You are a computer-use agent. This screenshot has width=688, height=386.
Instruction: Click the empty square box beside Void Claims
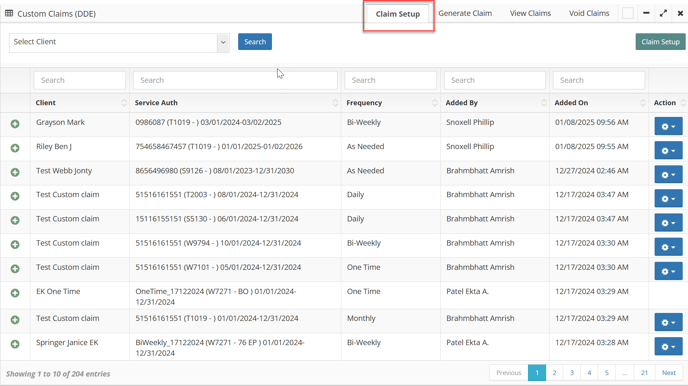pos(627,13)
